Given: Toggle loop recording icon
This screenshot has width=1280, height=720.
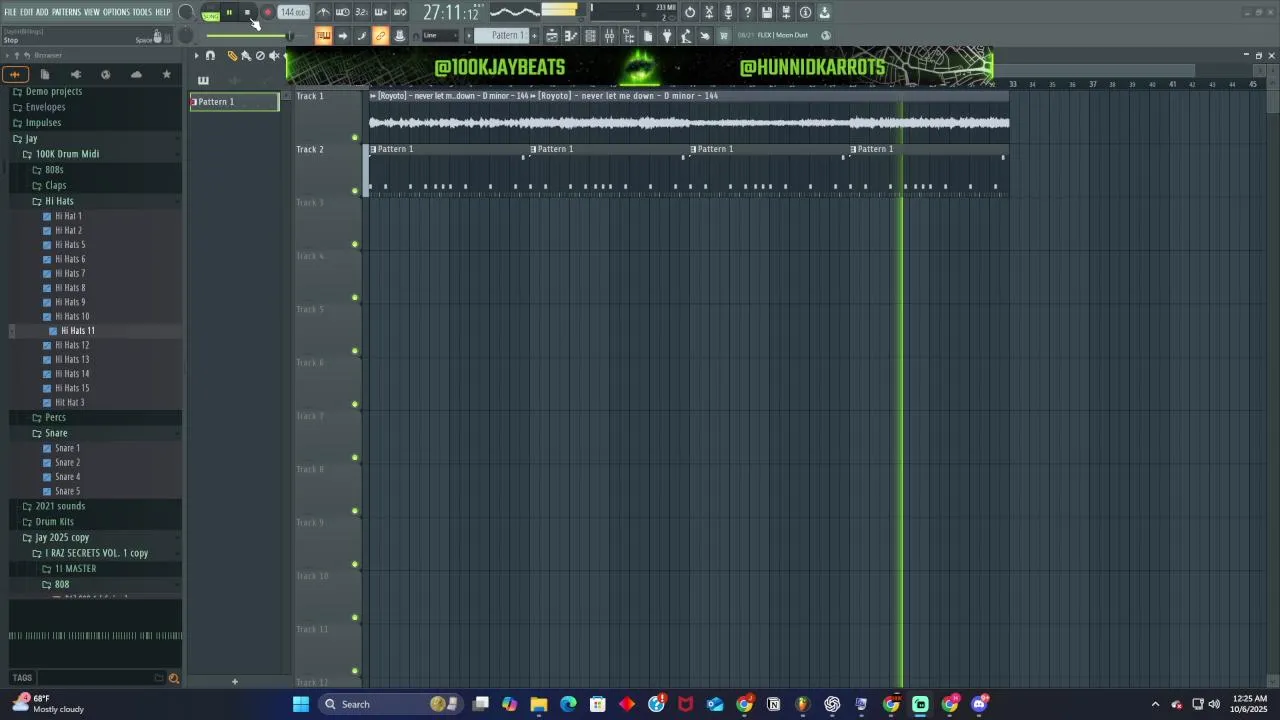Looking at the screenshot, I should 400,12.
